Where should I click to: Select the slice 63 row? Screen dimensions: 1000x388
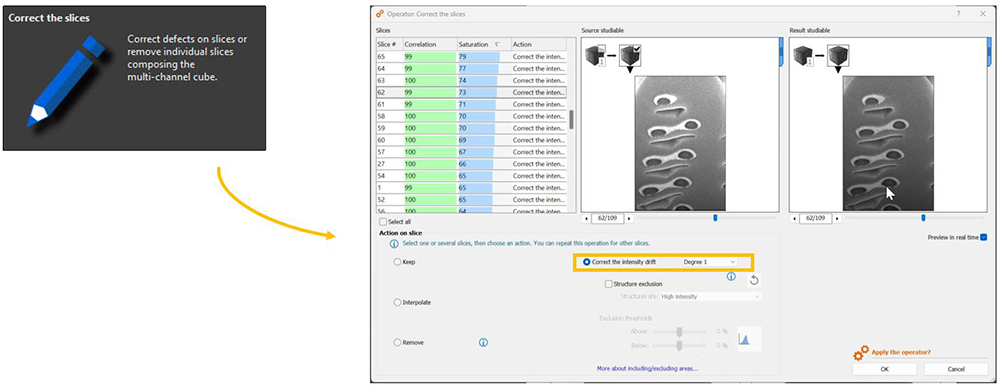[x=471, y=80]
